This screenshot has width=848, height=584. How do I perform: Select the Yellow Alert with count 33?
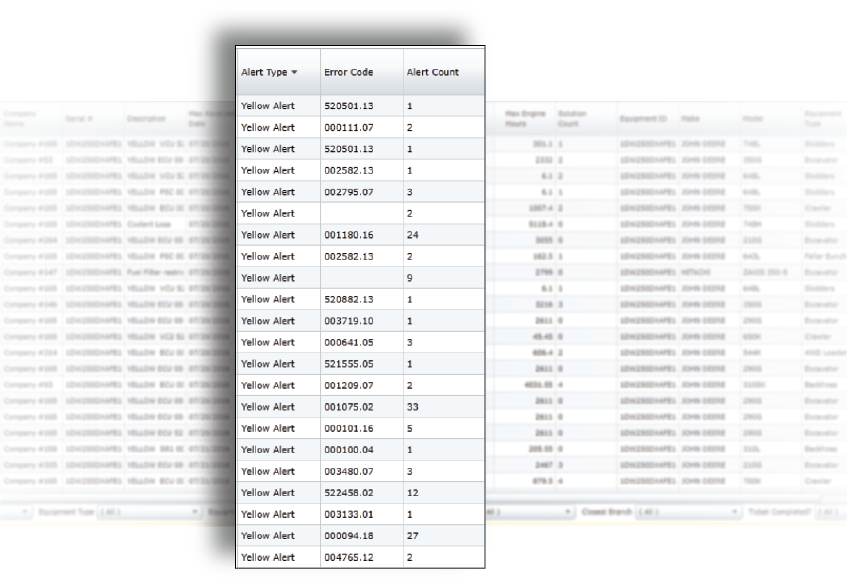(266, 406)
